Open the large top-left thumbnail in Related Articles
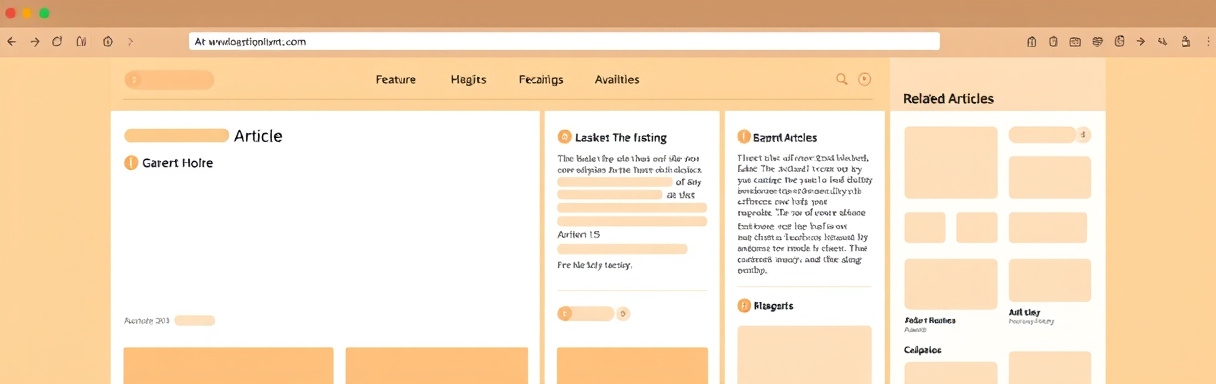 [x=951, y=162]
